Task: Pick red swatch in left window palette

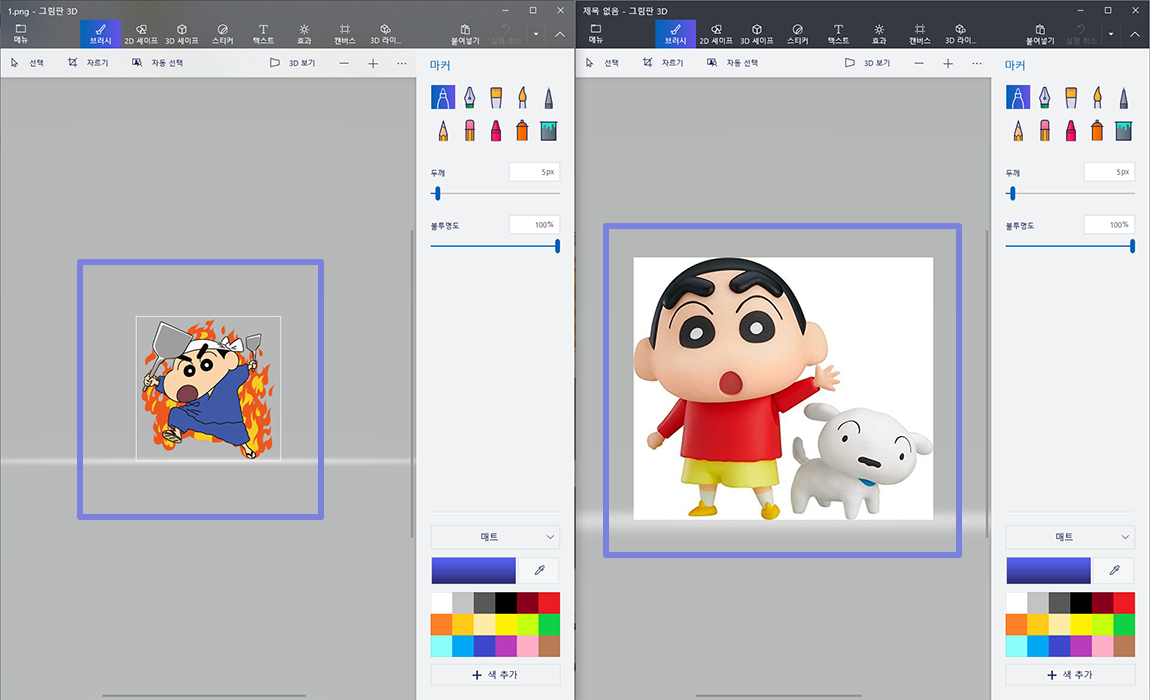Action: point(549,603)
